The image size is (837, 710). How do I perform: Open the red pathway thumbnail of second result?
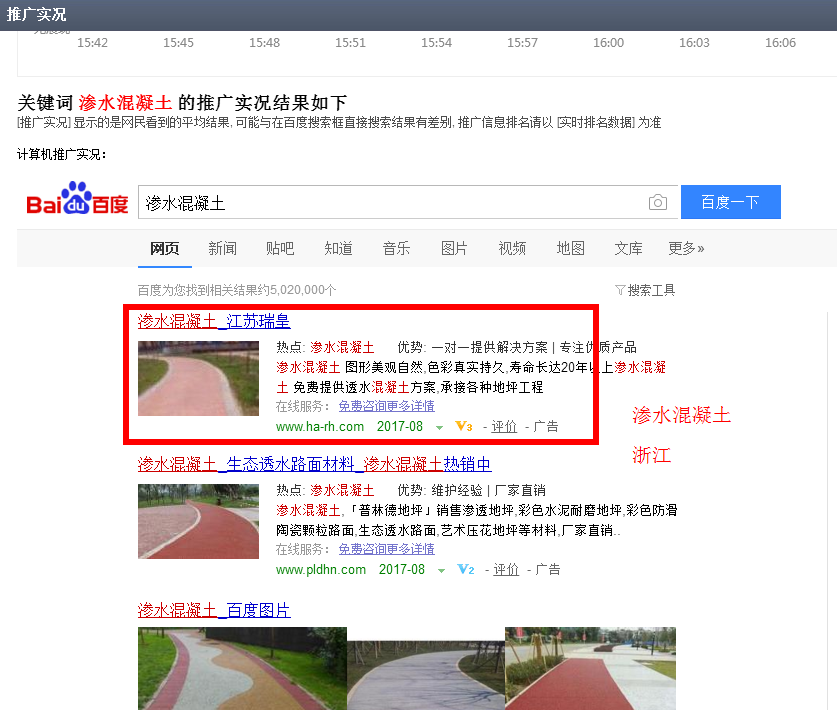(x=198, y=522)
